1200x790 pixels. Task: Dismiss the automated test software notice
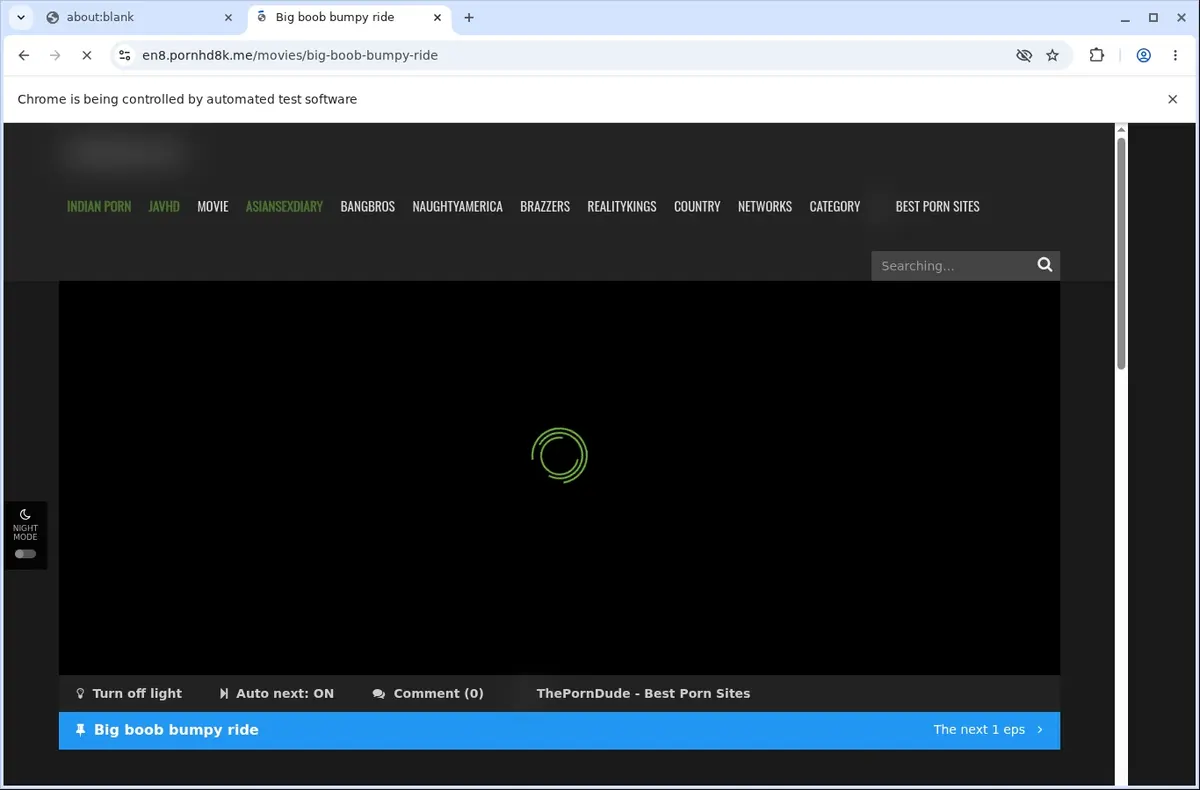pyautogui.click(x=1173, y=99)
